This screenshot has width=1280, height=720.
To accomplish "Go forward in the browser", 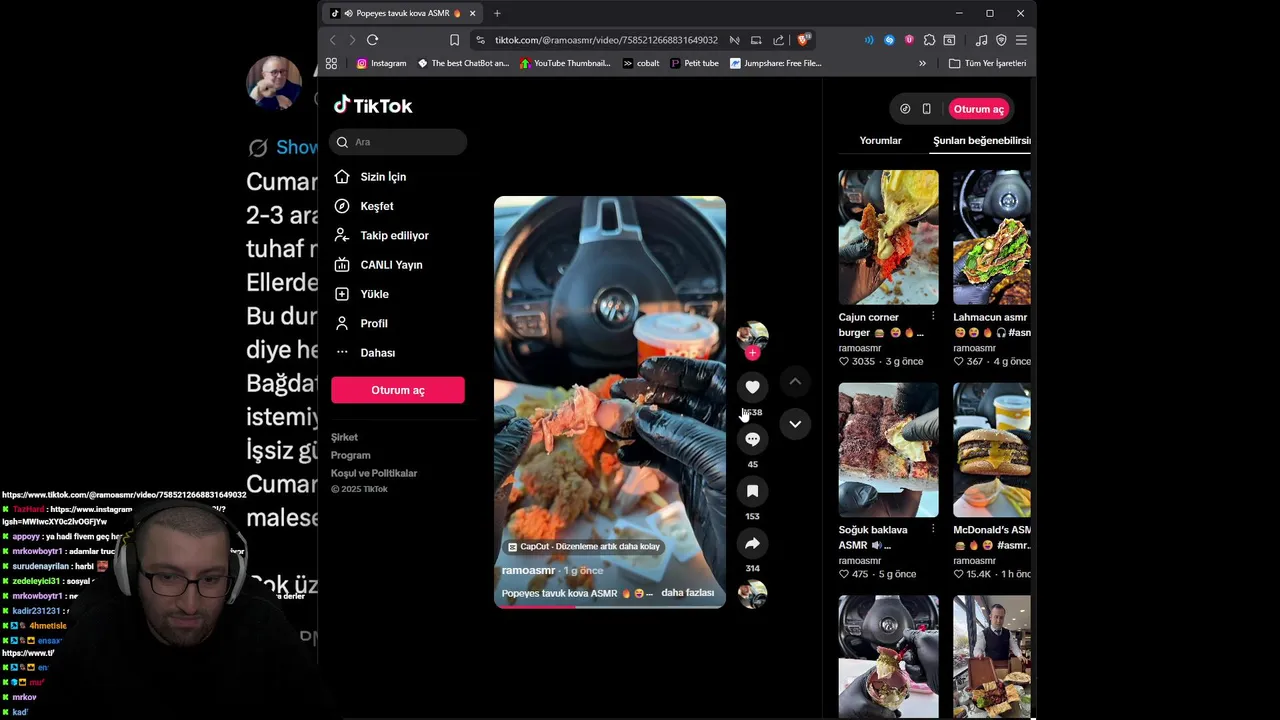I will [352, 40].
